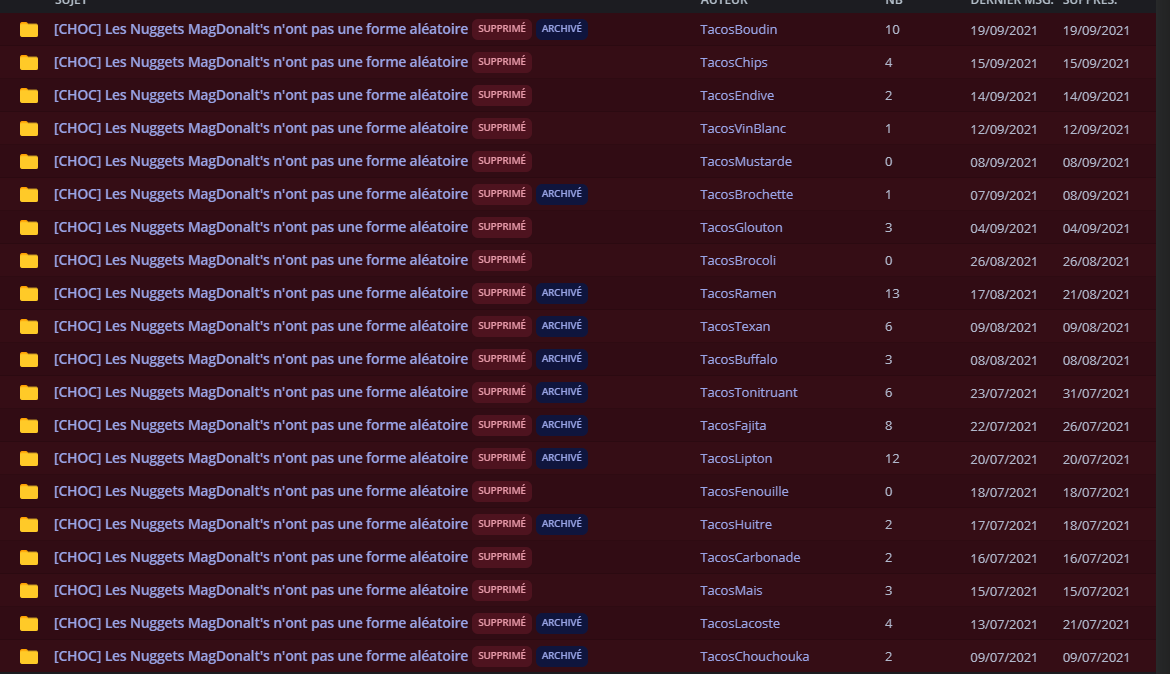Open the Nuggets topic authored by TacosTexan
The height and width of the screenshot is (674, 1170).
coord(260,326)
